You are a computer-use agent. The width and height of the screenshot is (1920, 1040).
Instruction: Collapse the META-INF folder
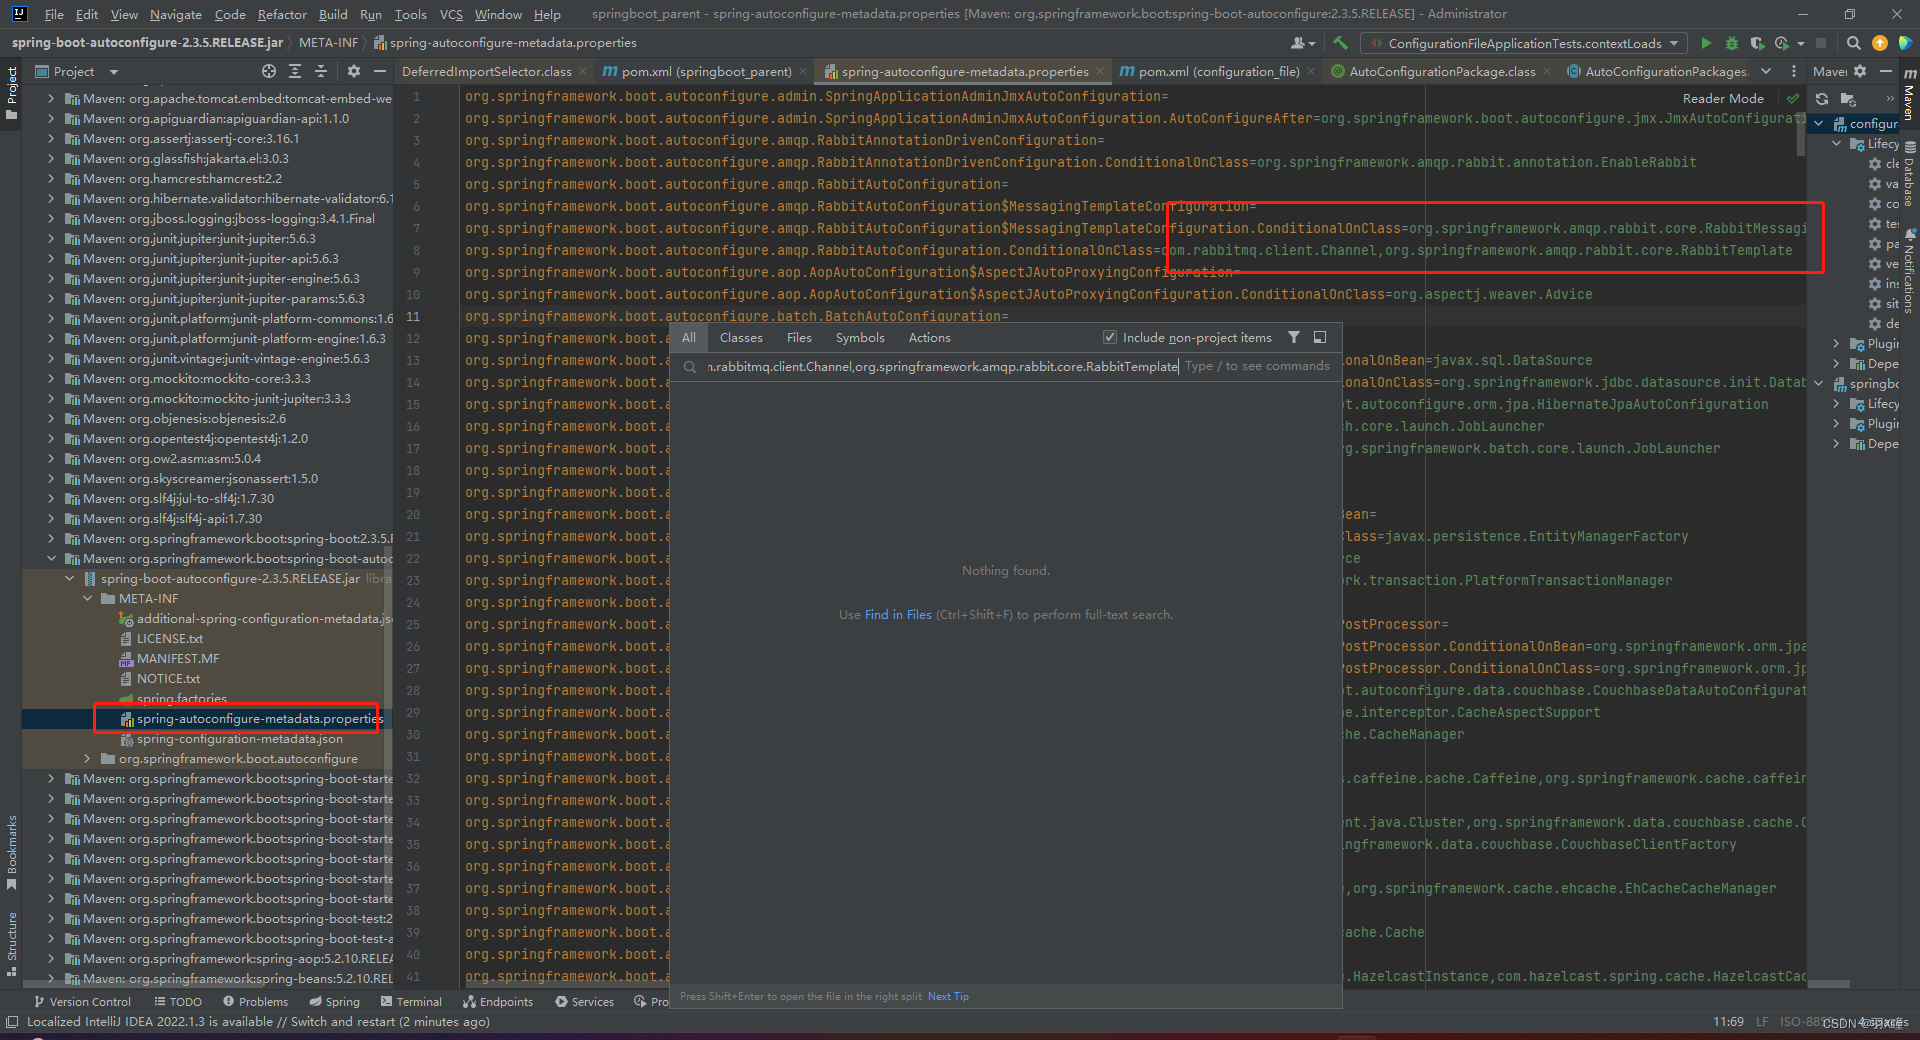point(88,599)
